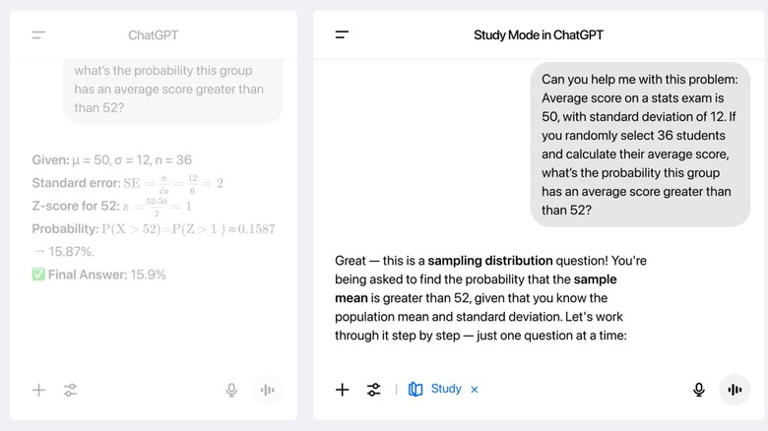Screen dimensions: 768x431
Task: Start dictation with right panel microphone
Action: 699,390
